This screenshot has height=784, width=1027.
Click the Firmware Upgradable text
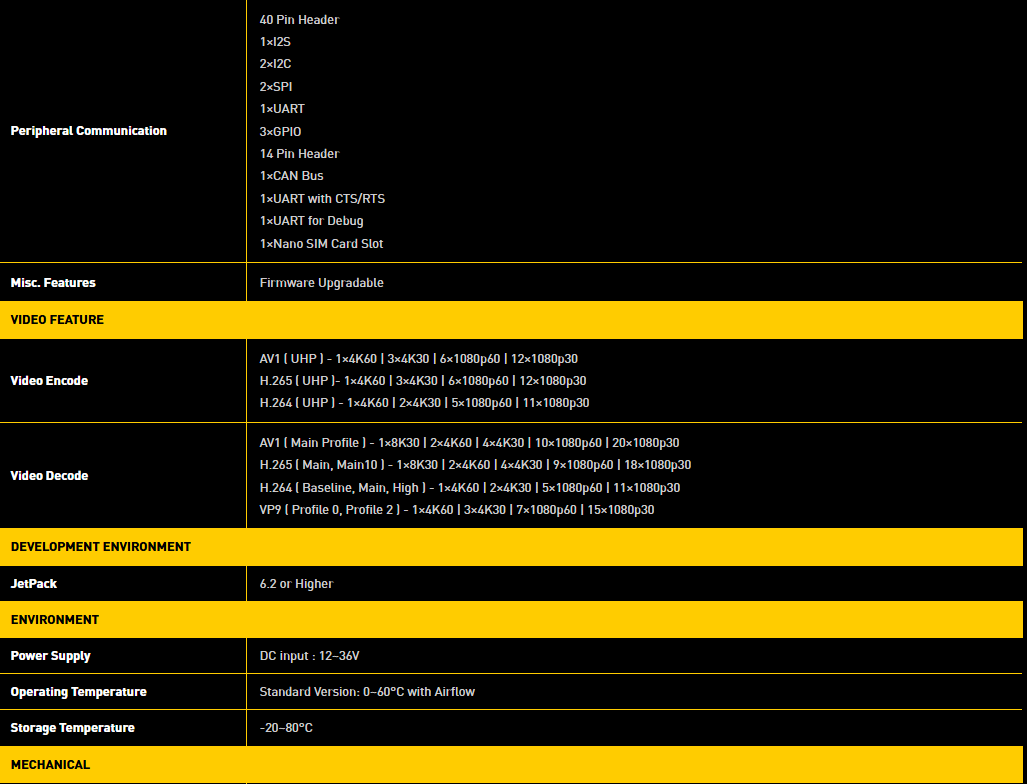pyautogui.click(x=321, y=283)
